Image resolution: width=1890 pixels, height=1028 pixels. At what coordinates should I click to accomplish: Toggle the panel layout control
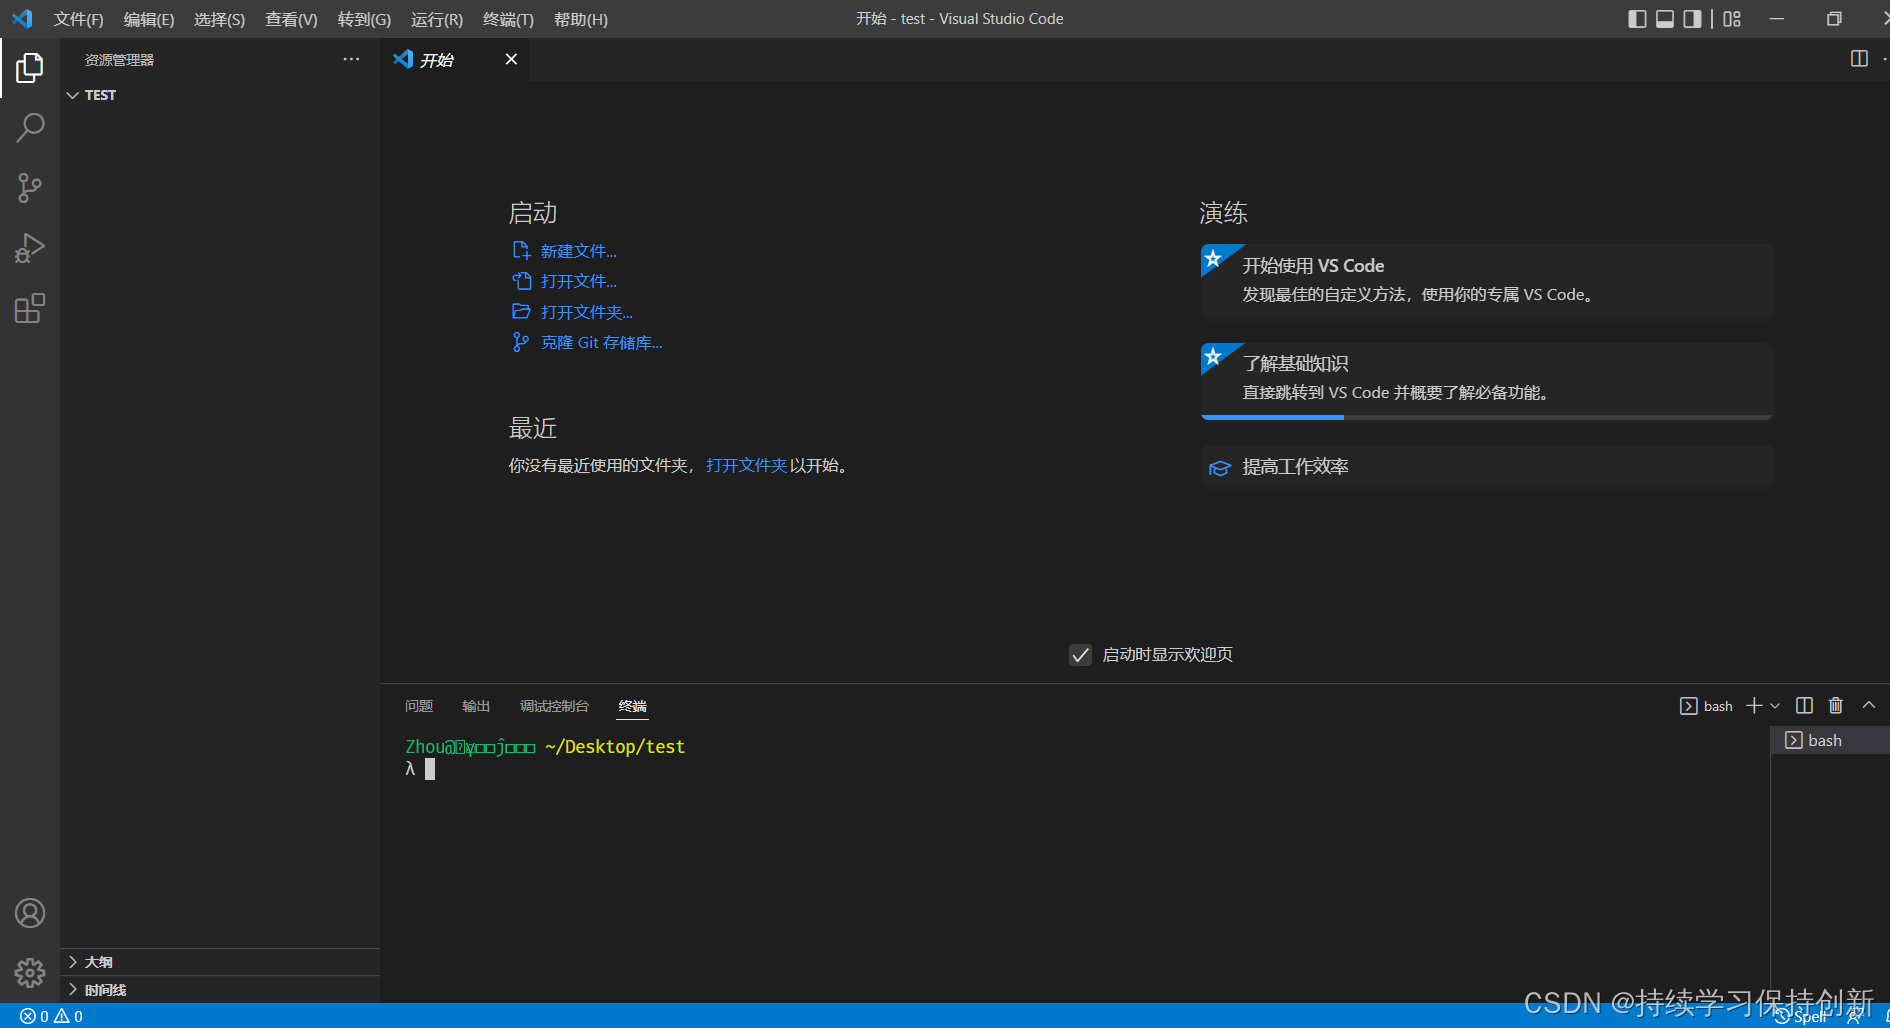click(x=1665, y=18)
